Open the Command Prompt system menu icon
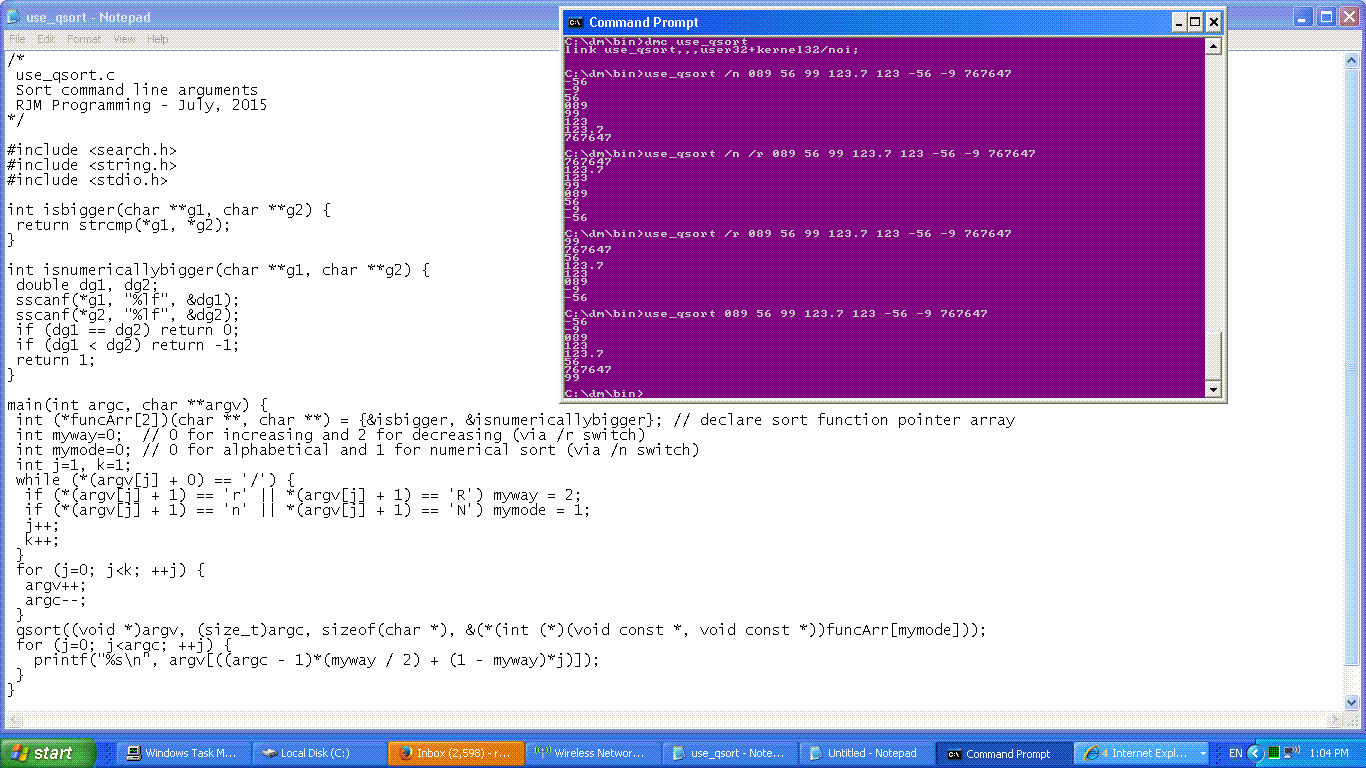Screen dimensions: 1366x768 point(575,22)
